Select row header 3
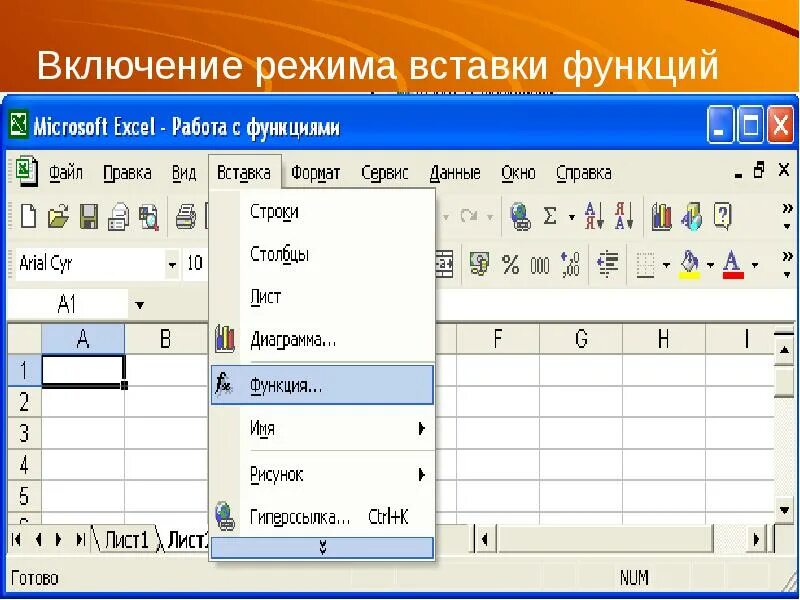800x600 pixels. tap(24, 433)
